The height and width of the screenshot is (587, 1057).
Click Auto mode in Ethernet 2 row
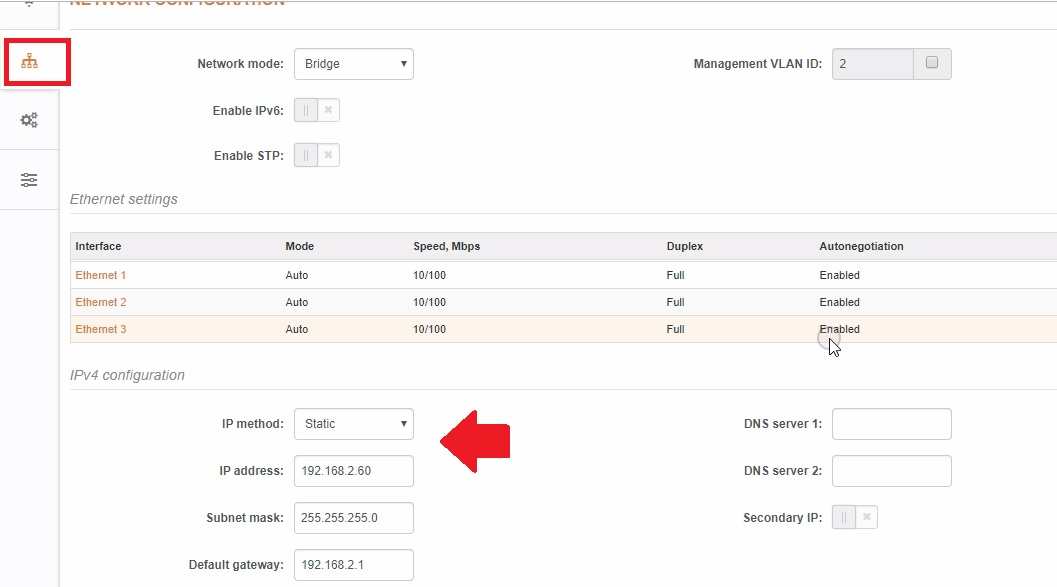(x=297, y=302)
